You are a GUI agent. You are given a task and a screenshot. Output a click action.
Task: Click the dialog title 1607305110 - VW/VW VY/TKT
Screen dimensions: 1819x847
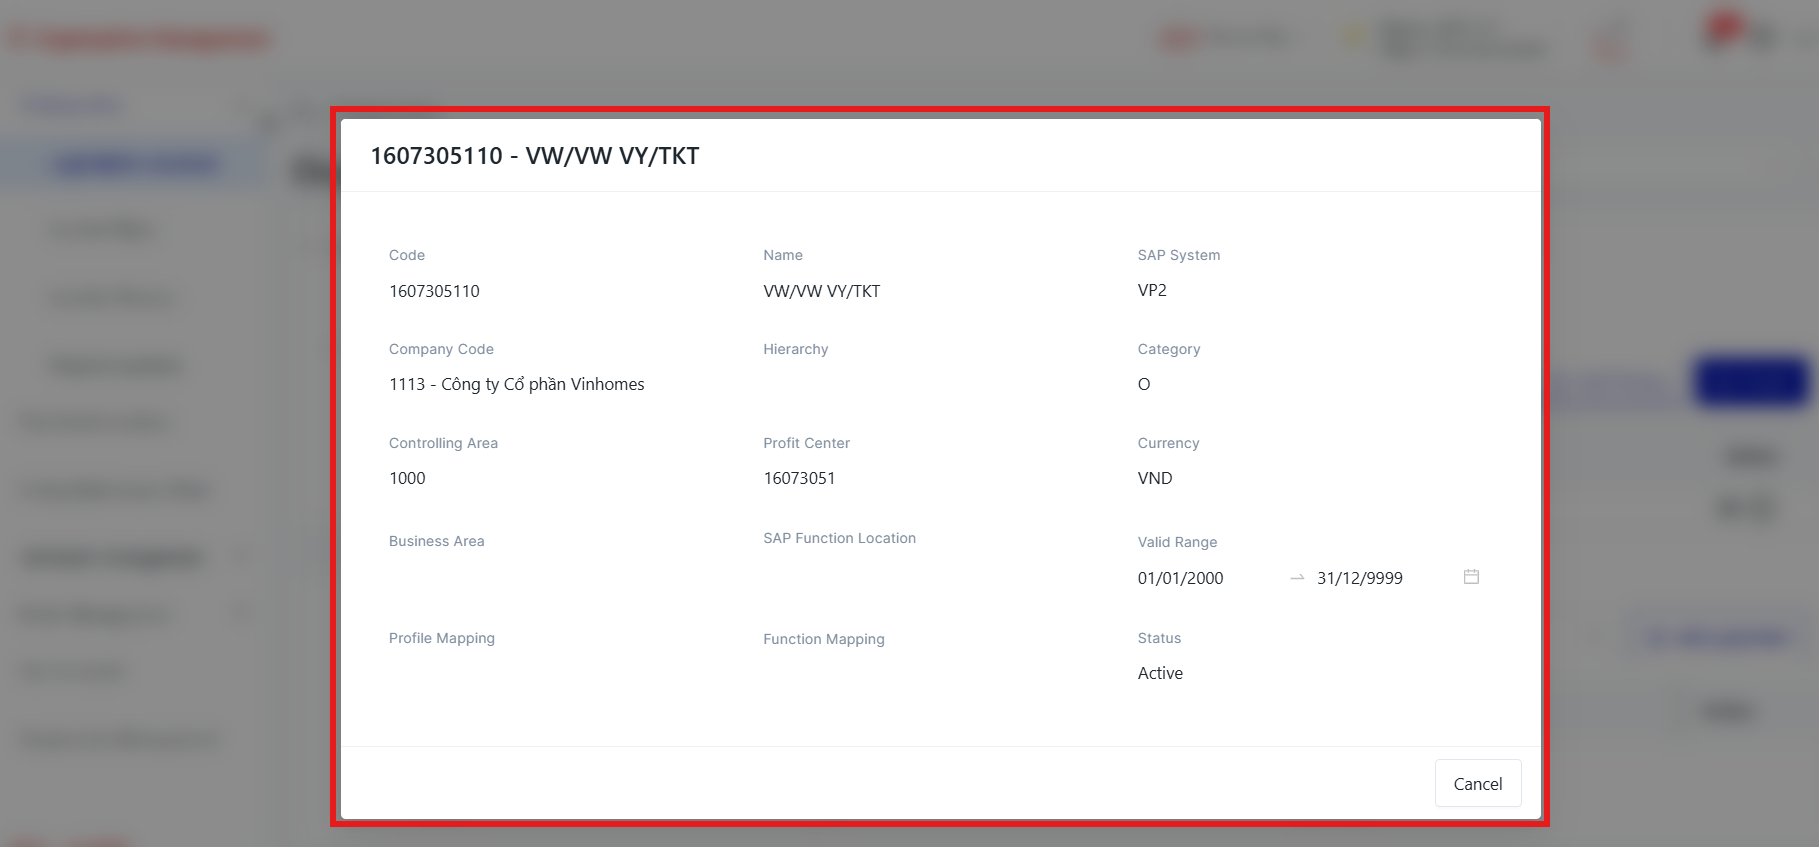click(x=535, y=156)
